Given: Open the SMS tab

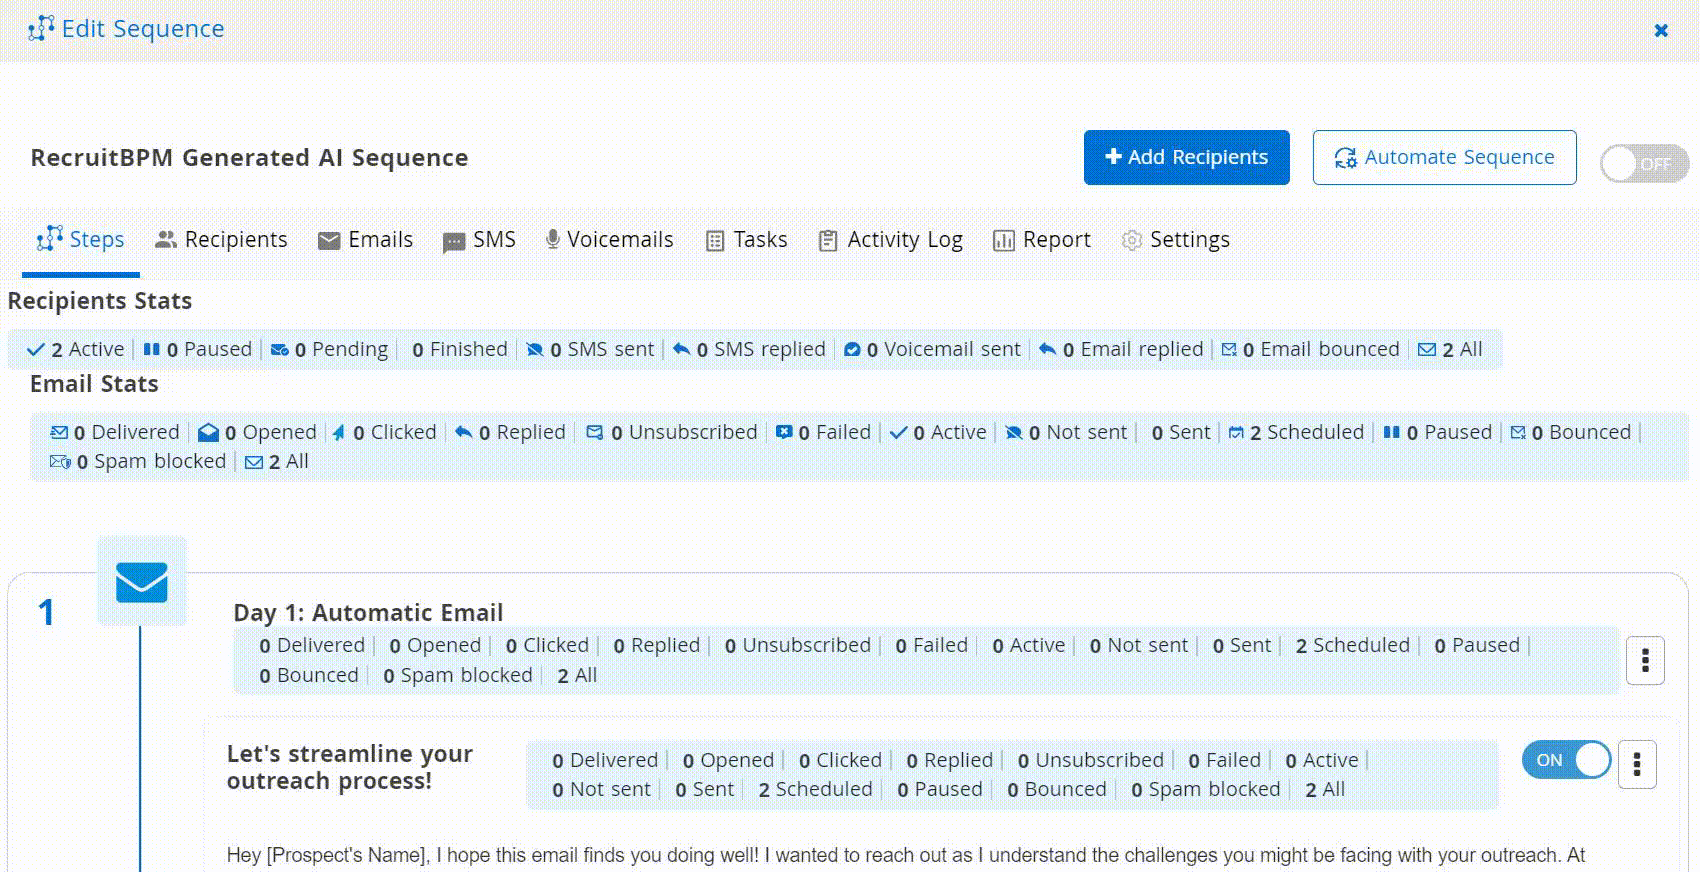Looking at the screenshot, I should coord(479,240).
